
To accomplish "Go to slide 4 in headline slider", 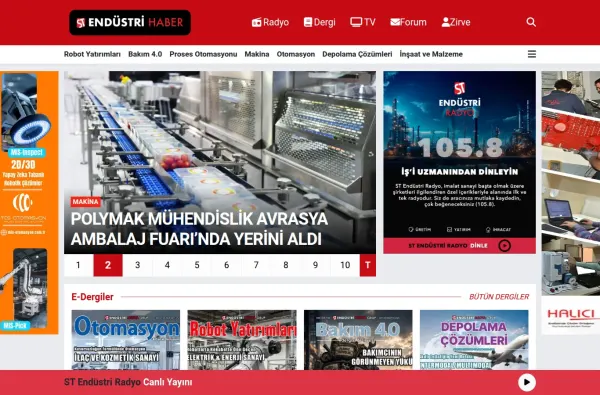I will (167, 265).
